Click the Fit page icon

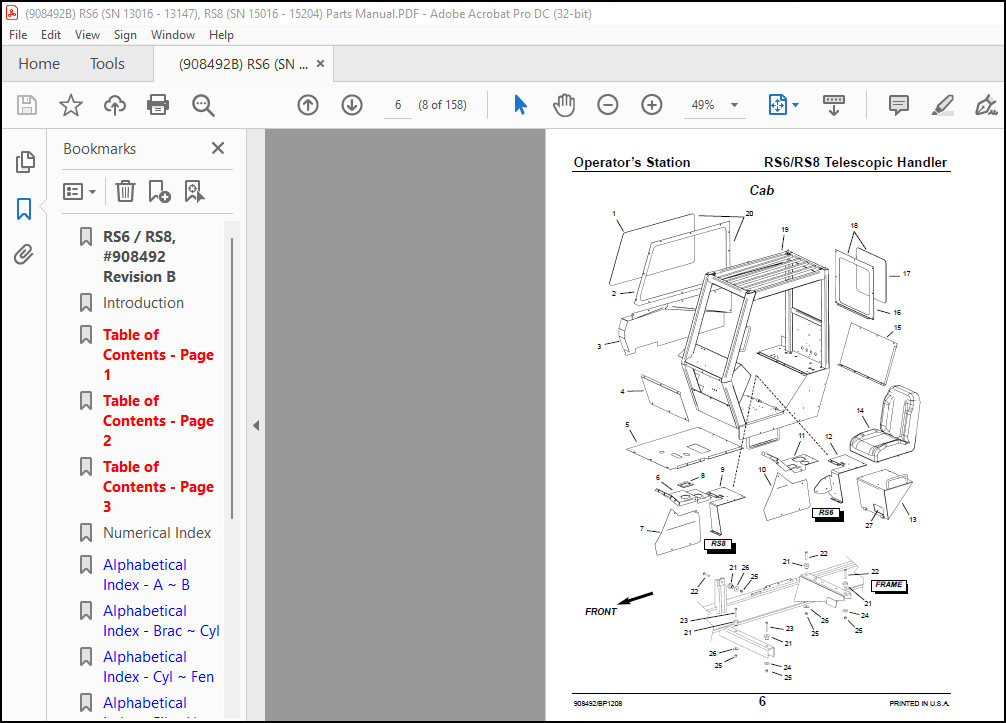click(x=778, y=105)
